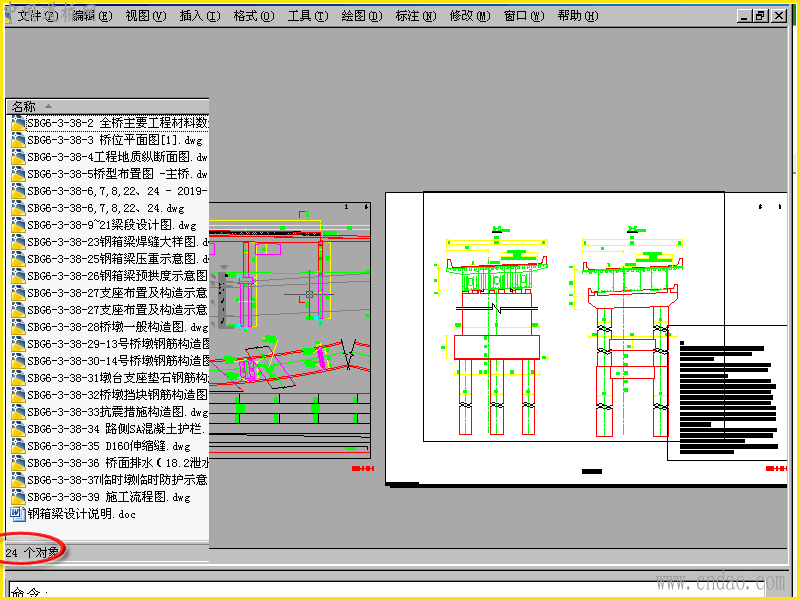Select file name SBG6-3-38-2 全桥主要工程材料数
Image resolution: width=800 pixels, height=600 pixels.
pos(118,123)
